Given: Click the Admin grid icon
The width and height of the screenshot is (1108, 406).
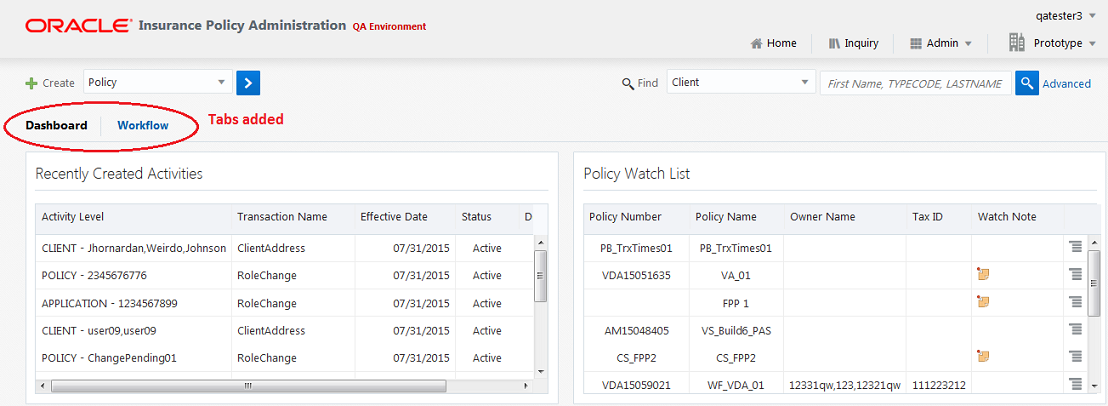Looking at the screenshot, I should tap(915, 44).
